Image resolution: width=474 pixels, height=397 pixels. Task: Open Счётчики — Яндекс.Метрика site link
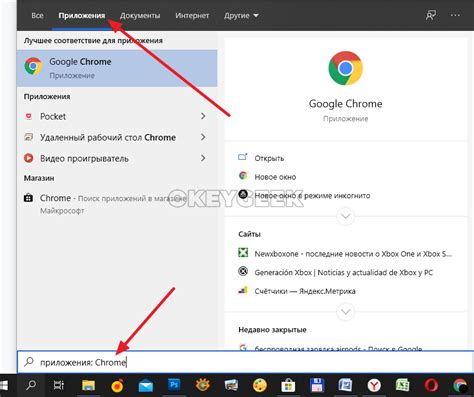305,291
